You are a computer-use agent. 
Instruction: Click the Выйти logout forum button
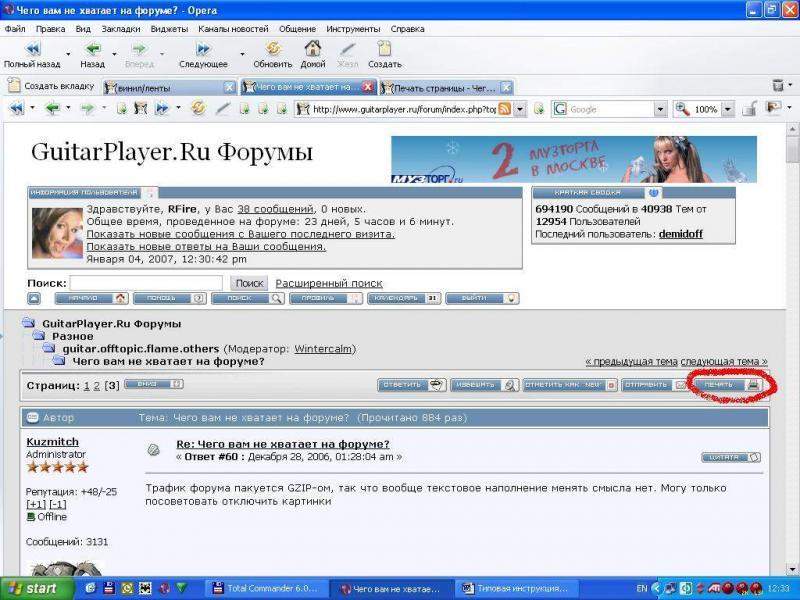click(x=482, y=298)
